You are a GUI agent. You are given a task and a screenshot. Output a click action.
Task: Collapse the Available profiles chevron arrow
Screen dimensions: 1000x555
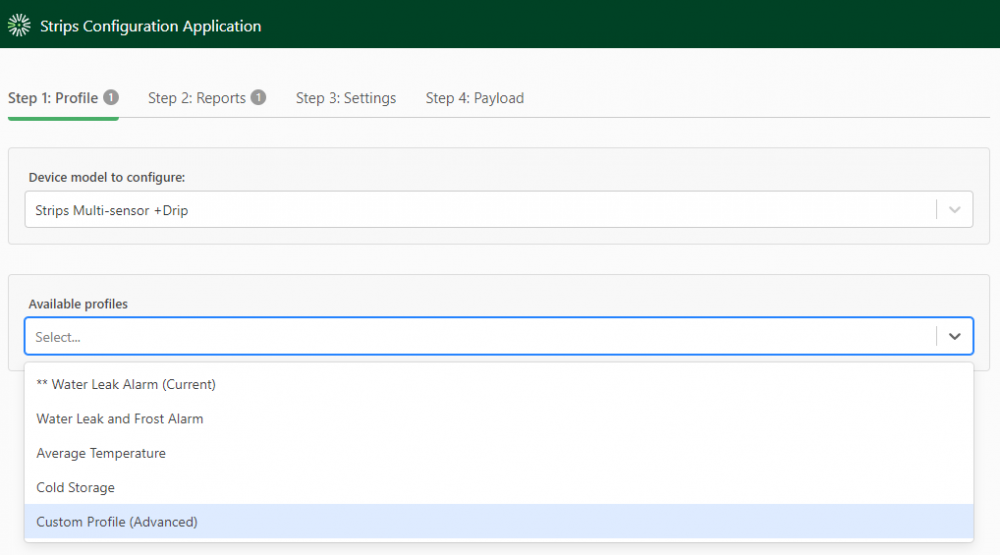point(955,336)
